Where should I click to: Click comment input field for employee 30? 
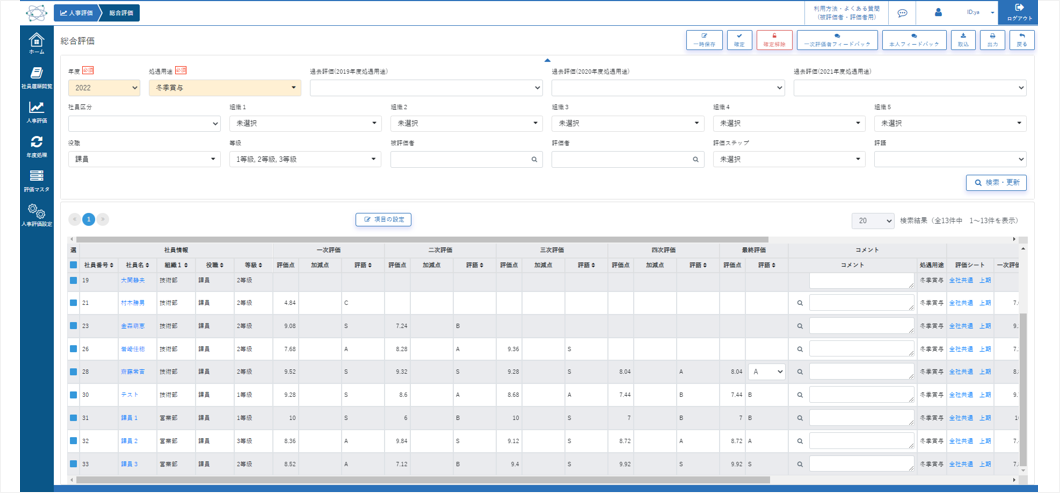tap(861, 394)
